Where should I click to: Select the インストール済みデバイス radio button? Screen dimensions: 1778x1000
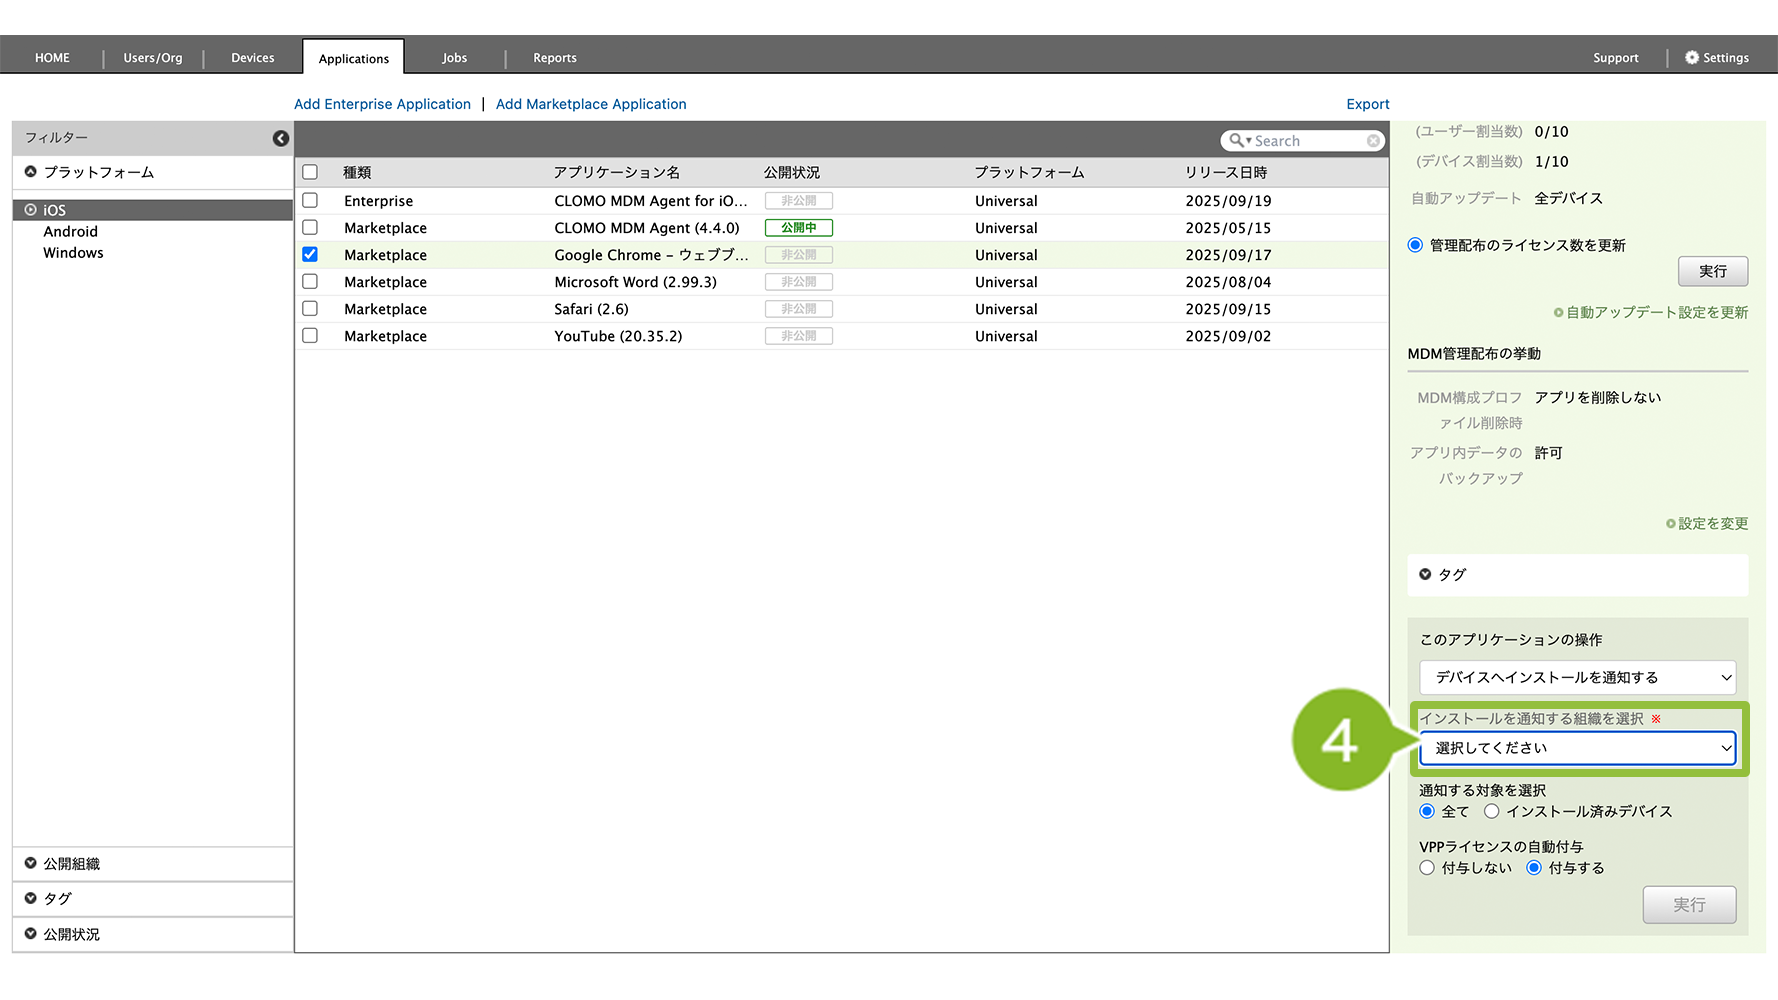[x=1491, y=811]
